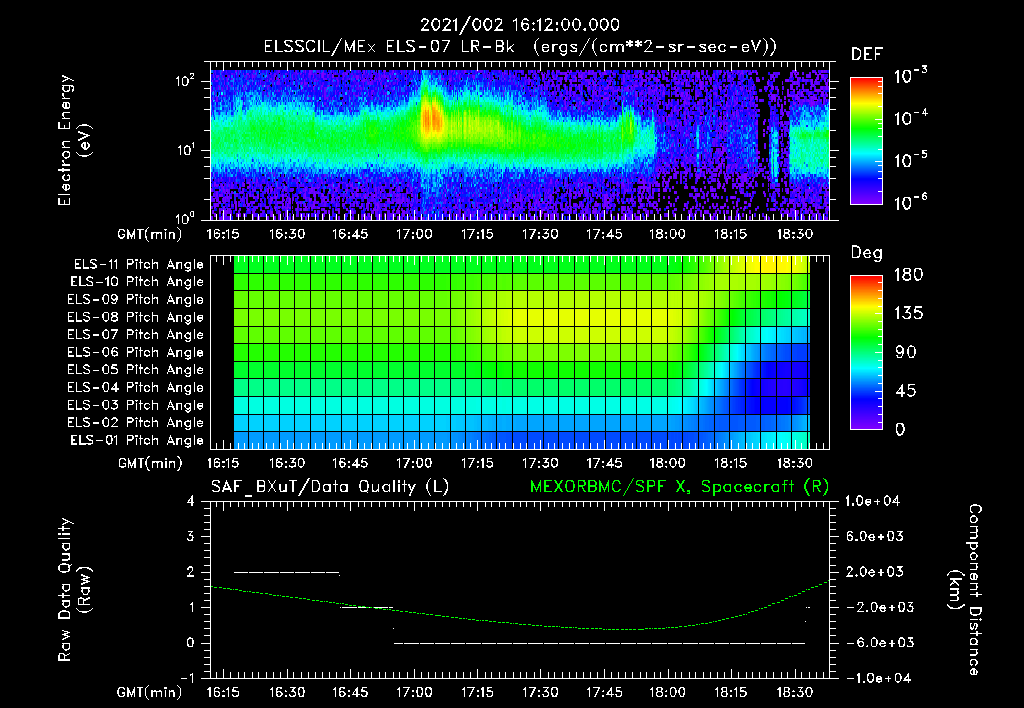Select the ELS-05 Pitch Angle row label
1024x708 pixels.
pos(136,370)
